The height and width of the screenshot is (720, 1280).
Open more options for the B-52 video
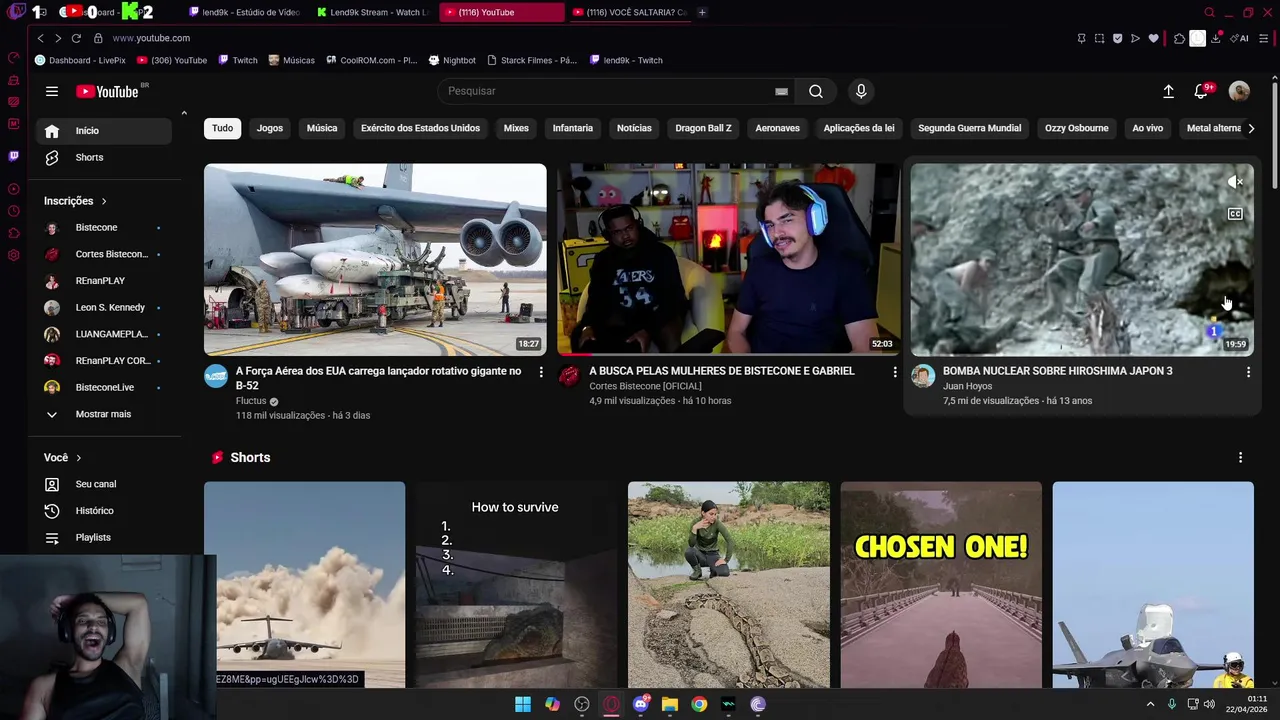[541, 372]
